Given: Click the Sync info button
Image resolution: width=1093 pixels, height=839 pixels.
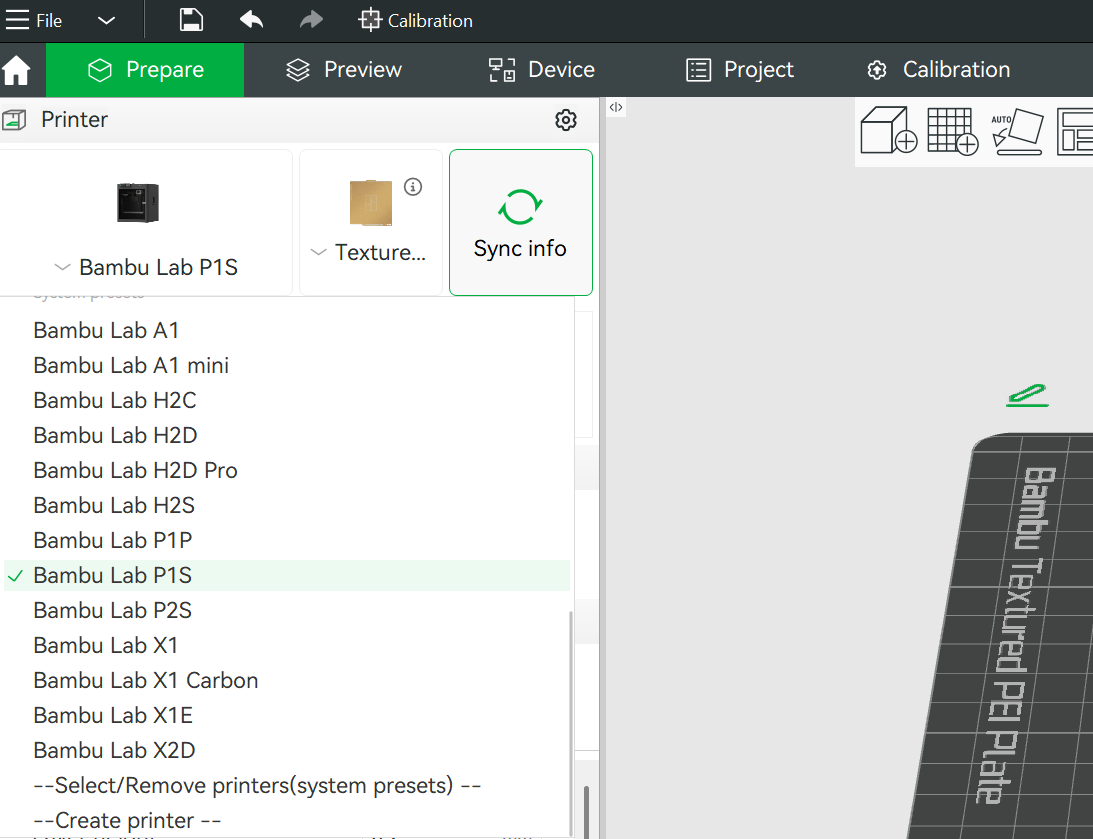Looking at the screenshot, I should coord(521,222).
